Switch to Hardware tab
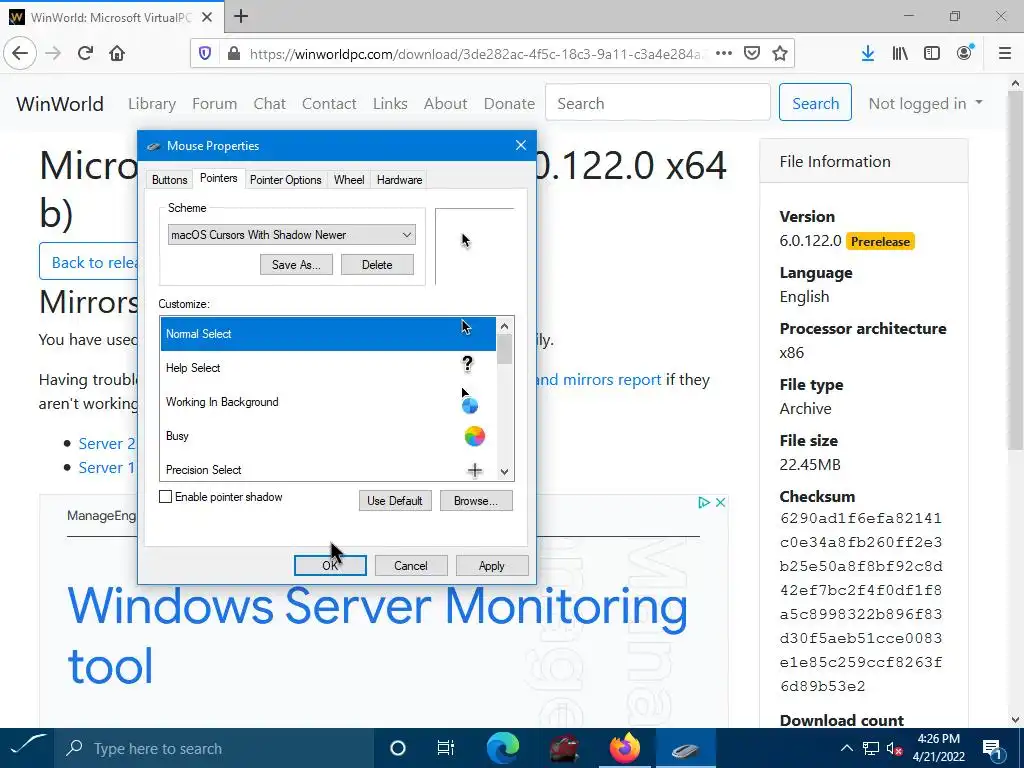 click(400, 180)
